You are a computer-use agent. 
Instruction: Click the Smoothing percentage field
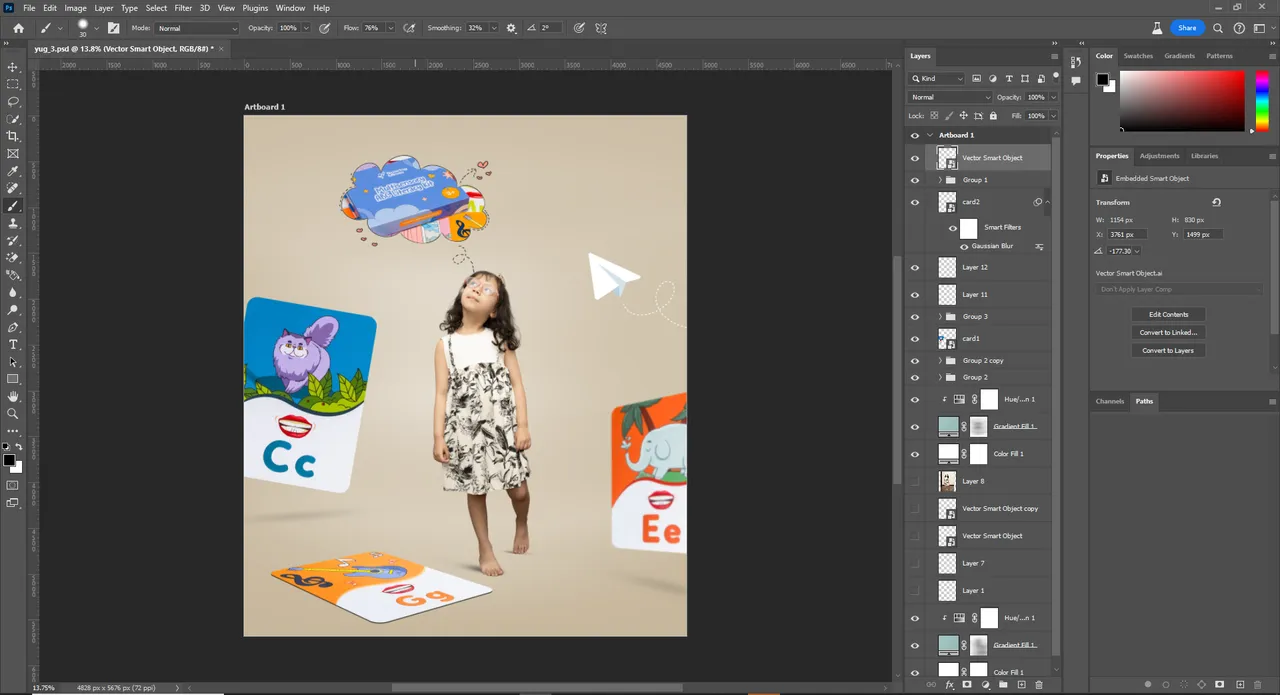tap(478, 28)
